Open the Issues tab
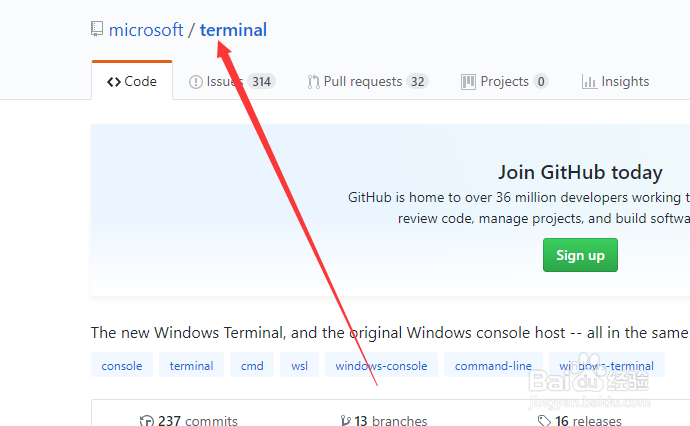Viewport: 690px width, 426px height. click(x=232, y=82)
